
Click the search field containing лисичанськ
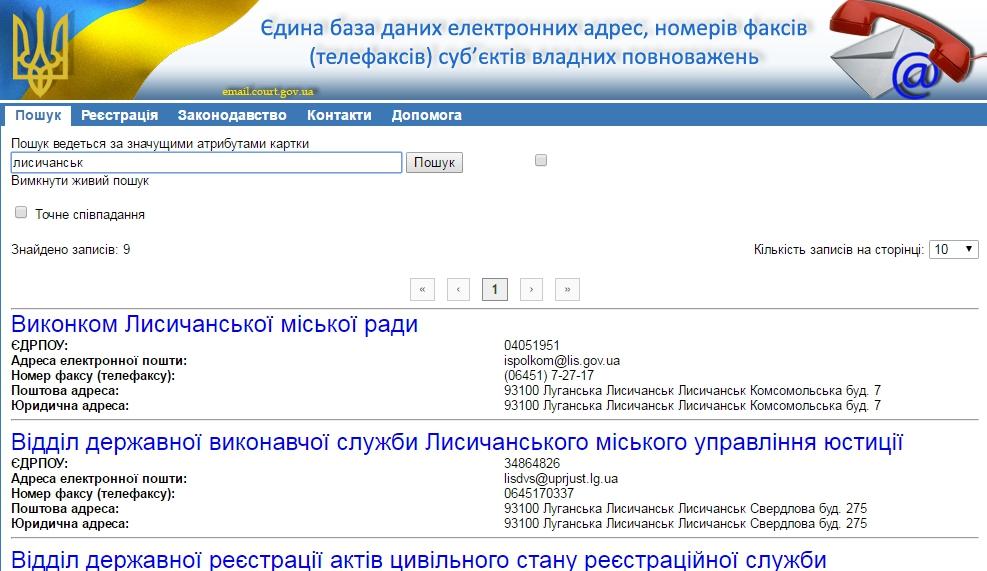point(206,162)
